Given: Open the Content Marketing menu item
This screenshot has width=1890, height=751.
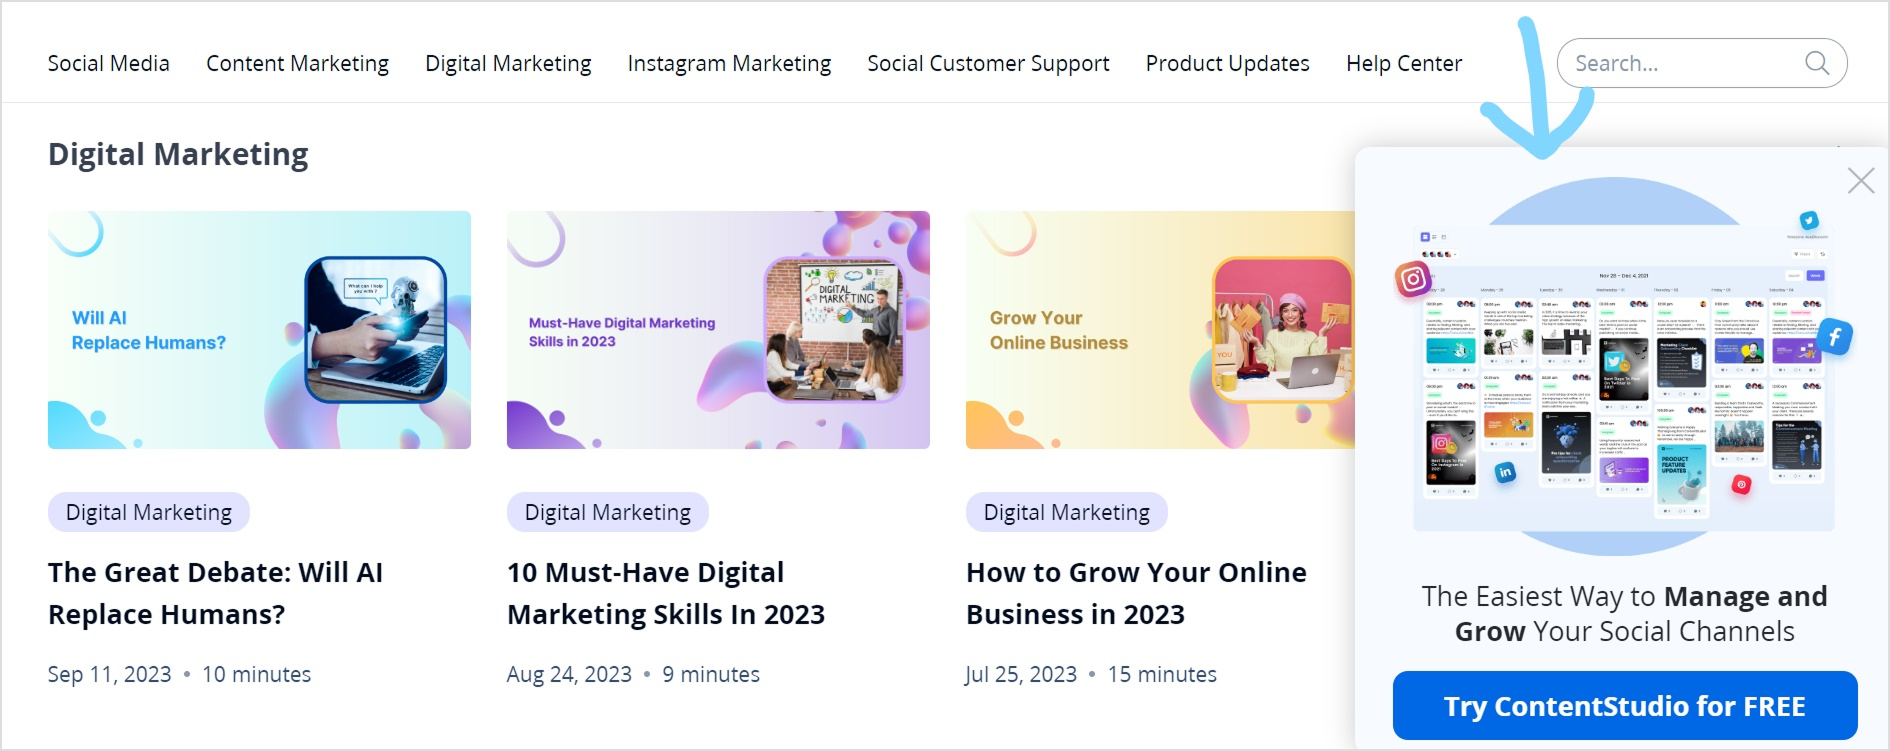Looking at the screenshot, I should pos(298,63).
